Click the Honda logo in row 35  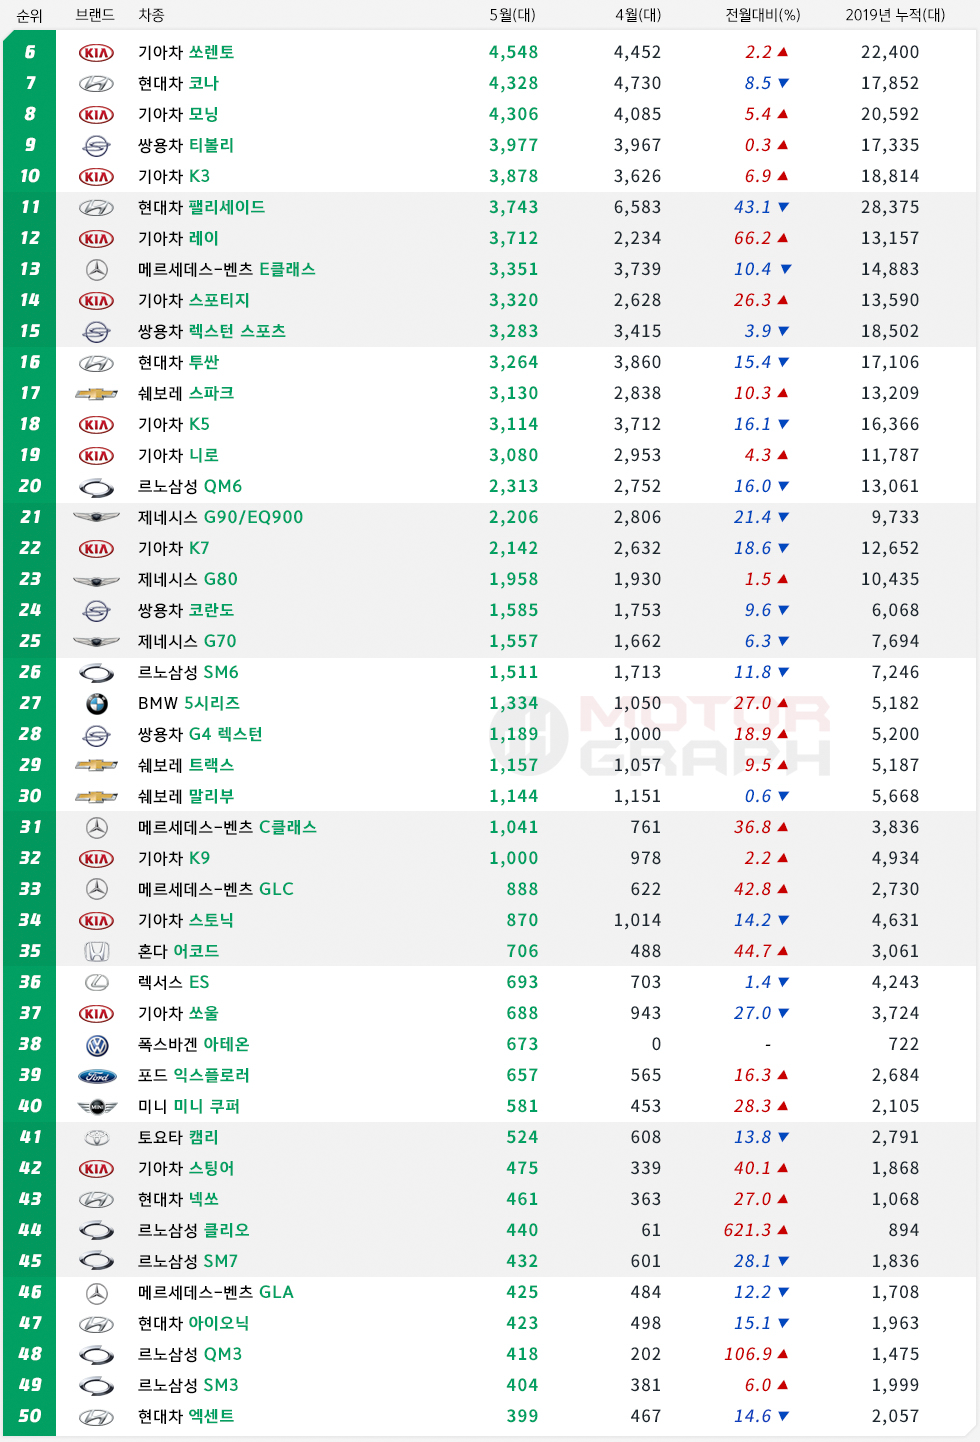(97, 952)
